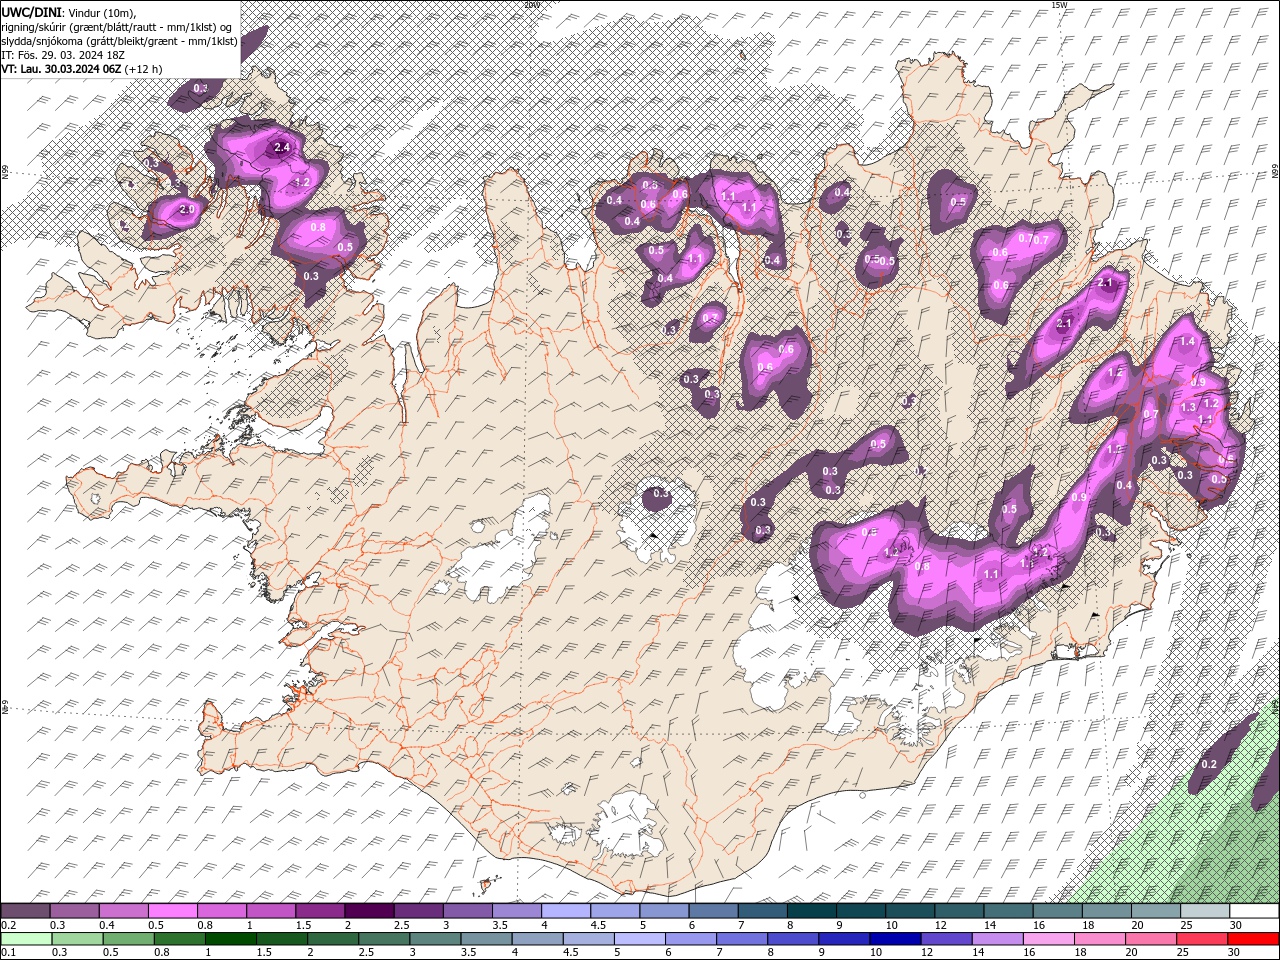Click the 30 label on the snow scale
Screen dimensions: 1280x960
(1238, 925)
